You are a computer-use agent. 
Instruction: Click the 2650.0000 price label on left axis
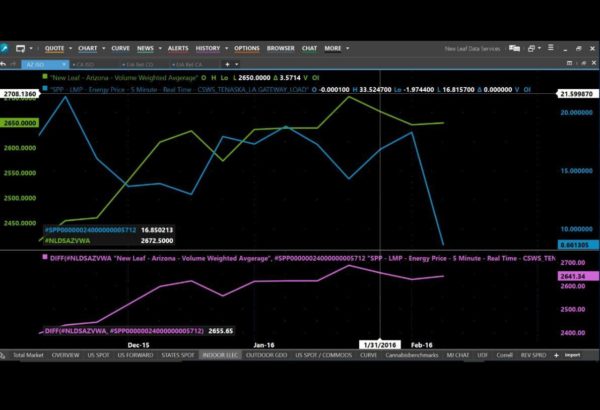[18, 123]
